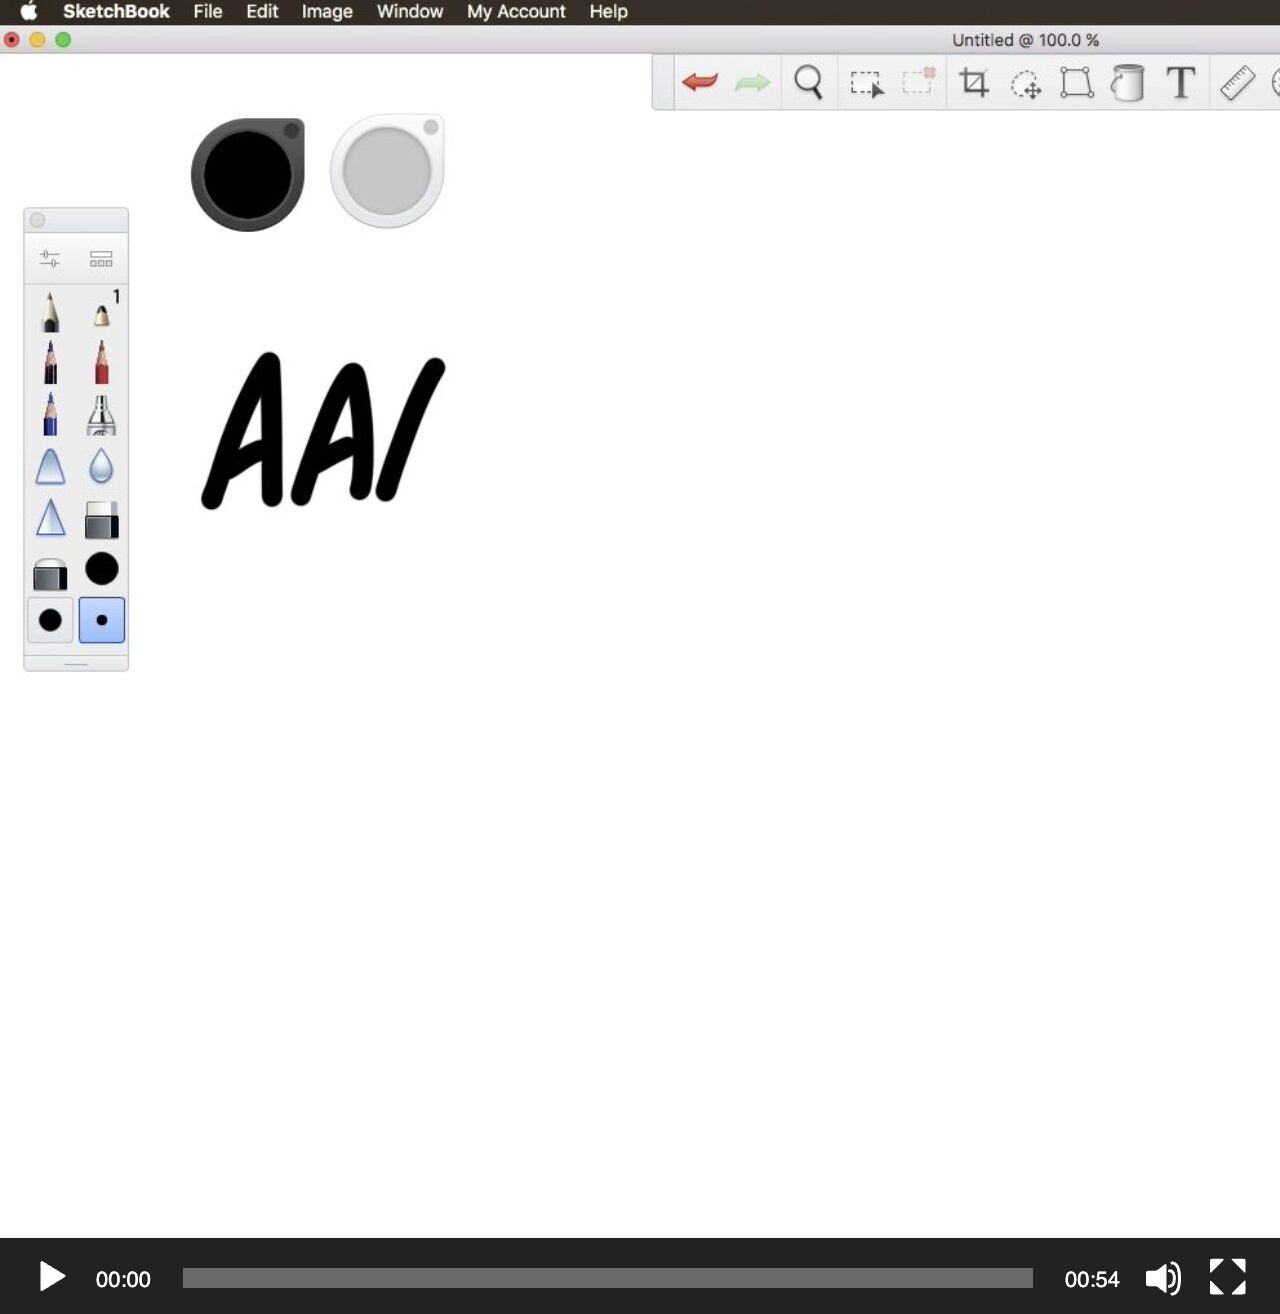Image resolution: width=1280 pixels, height=1314 pixels.
Task: Select the water drop smear brush
Action: pyautogui.click(x=100, y=467)
